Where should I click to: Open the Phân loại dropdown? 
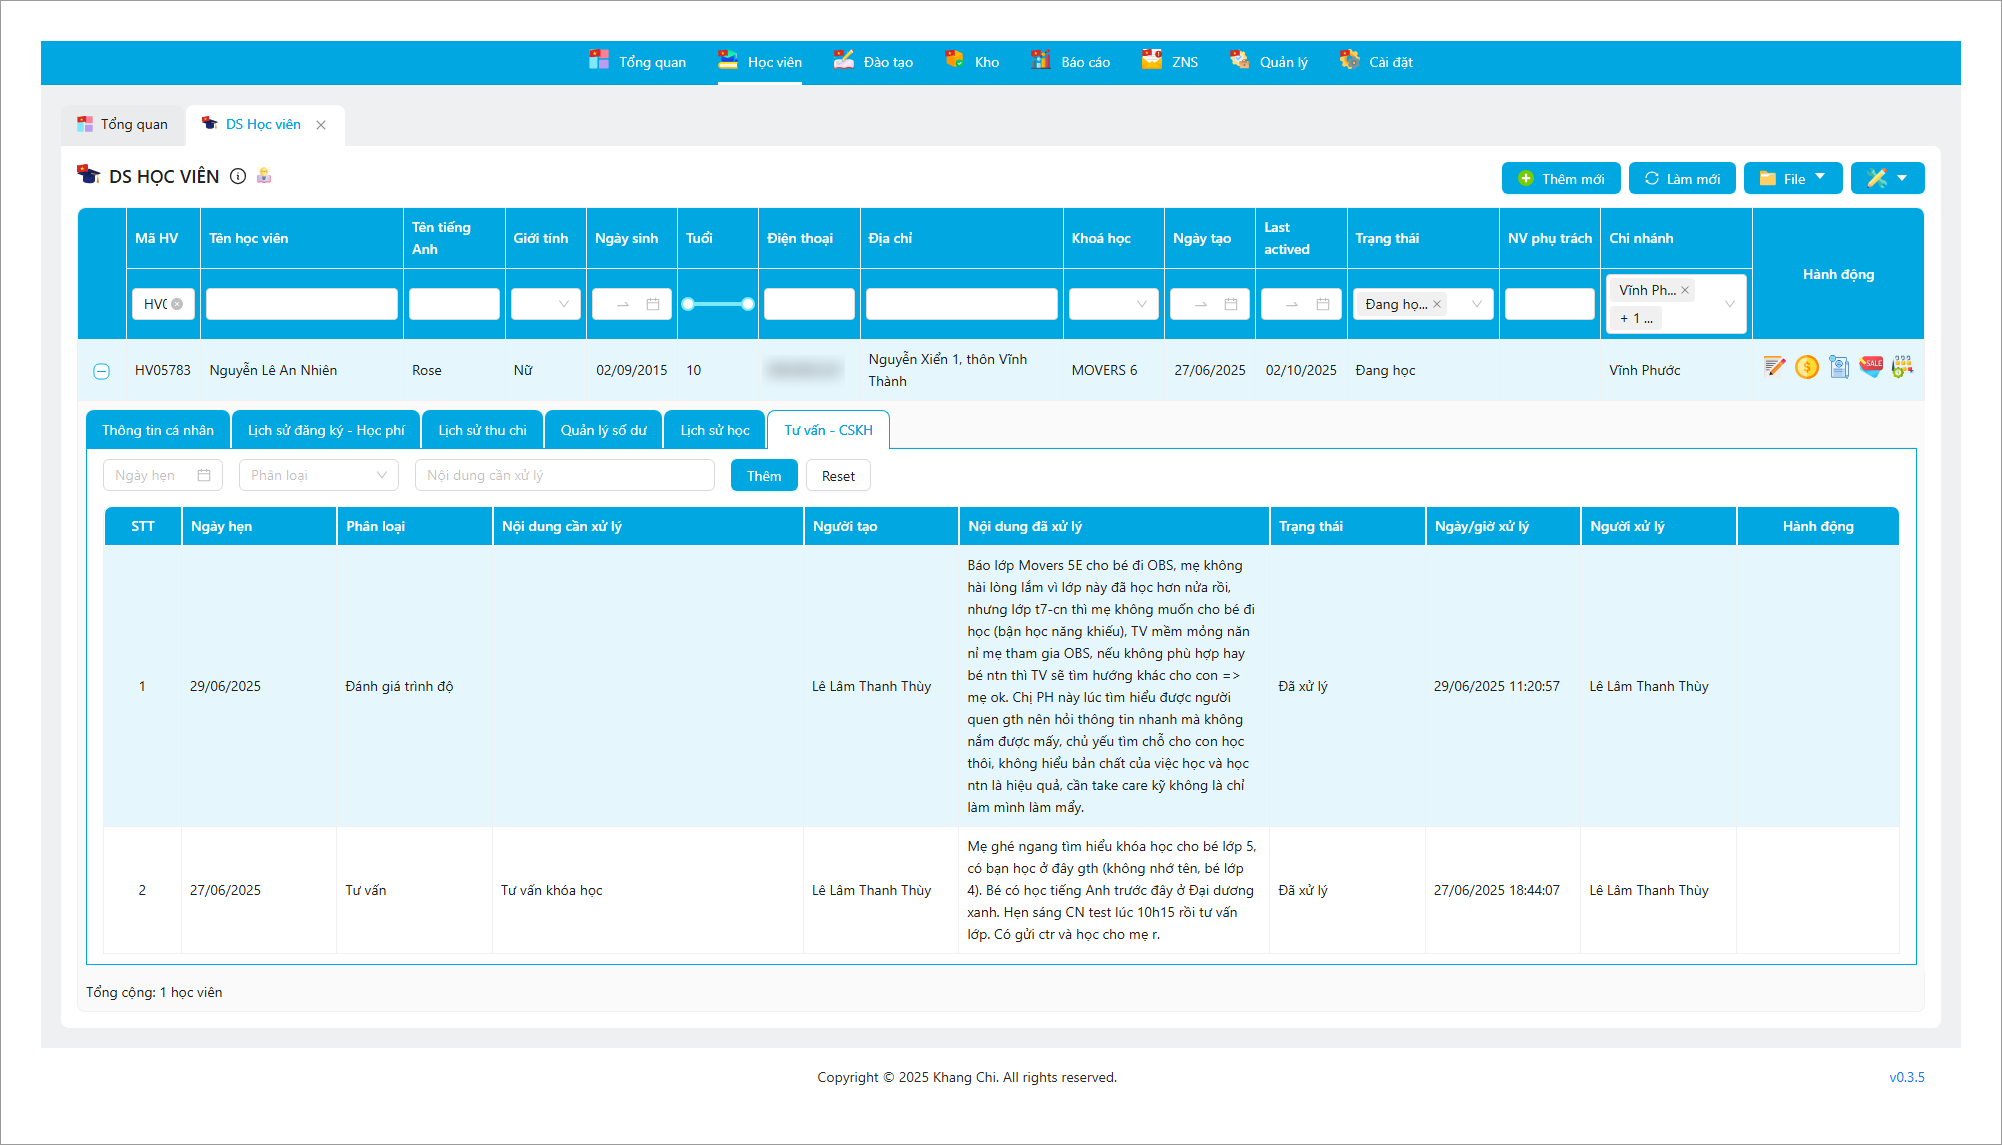pos(318,475)
